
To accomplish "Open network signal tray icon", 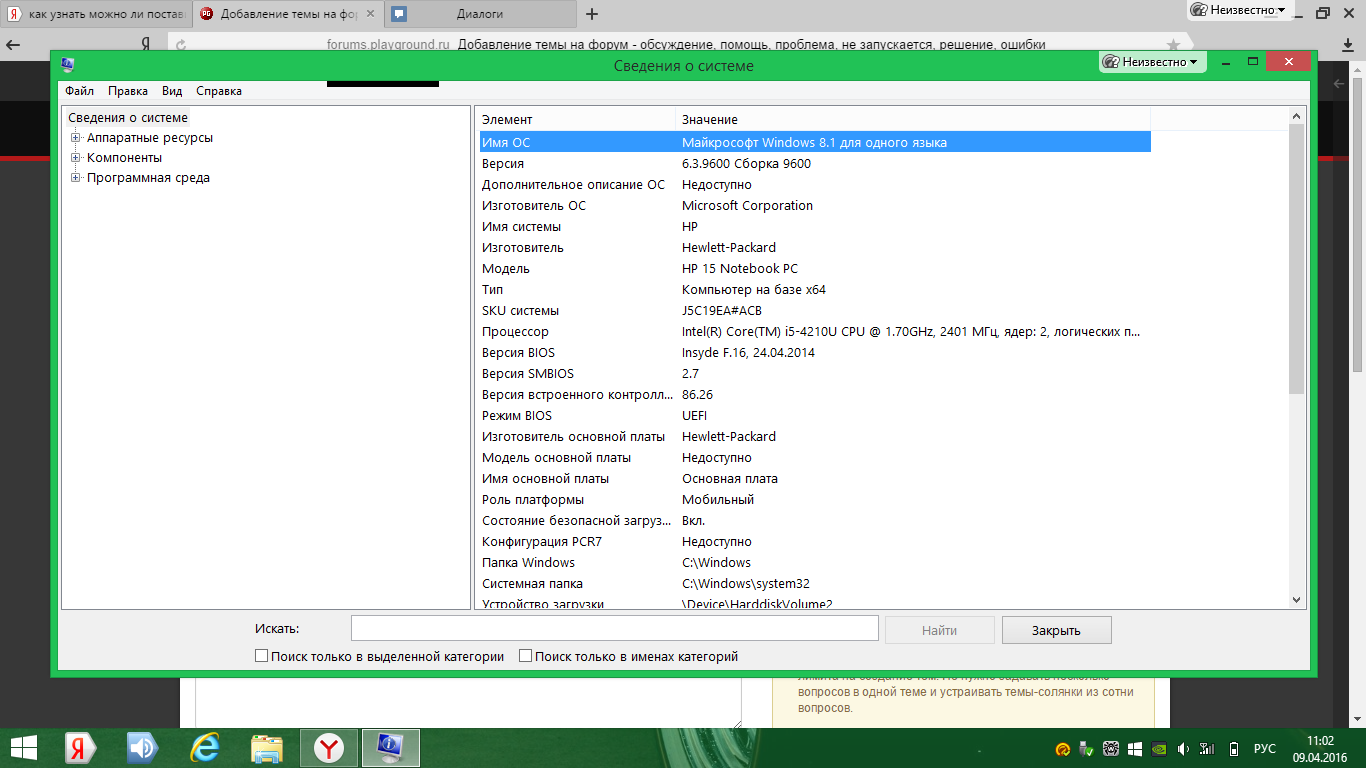I will click(x=1208, y=749).
